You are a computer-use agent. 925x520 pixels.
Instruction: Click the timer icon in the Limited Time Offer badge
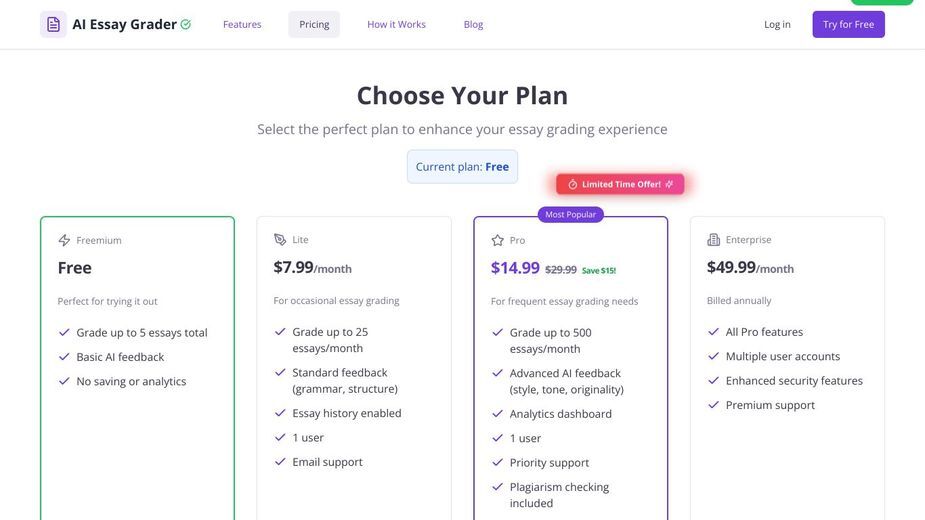click(x=572, y=185)
